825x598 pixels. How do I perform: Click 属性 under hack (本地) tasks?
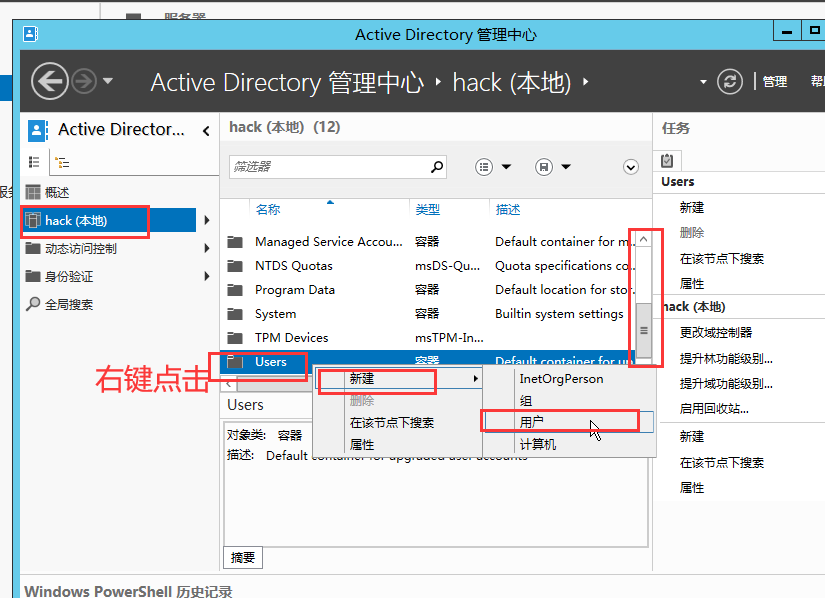[x=691, y=488]
